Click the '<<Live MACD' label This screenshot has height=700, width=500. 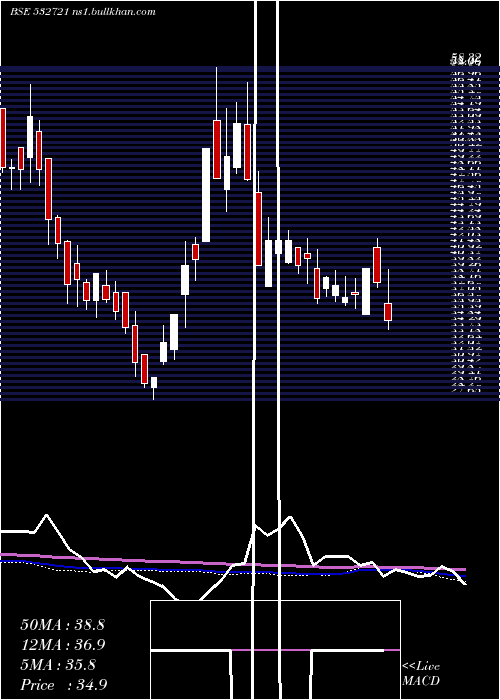click(x=421, y=674)
